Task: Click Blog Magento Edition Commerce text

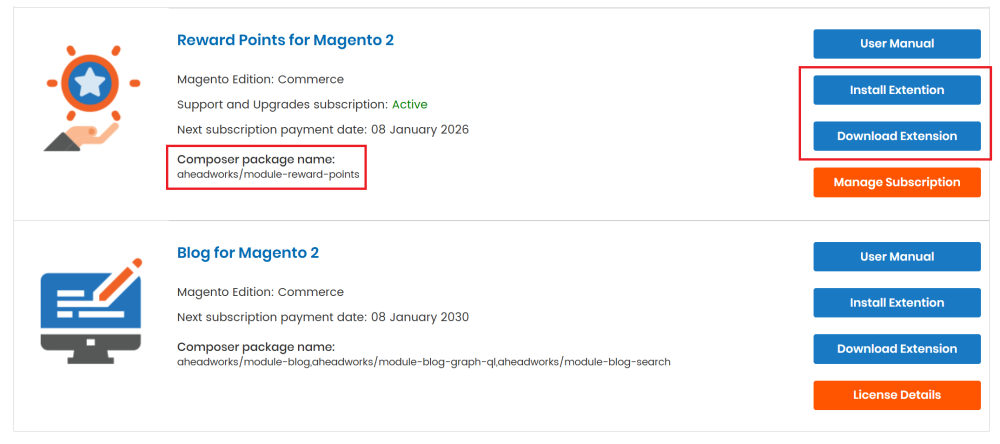Action: [260, 292]
